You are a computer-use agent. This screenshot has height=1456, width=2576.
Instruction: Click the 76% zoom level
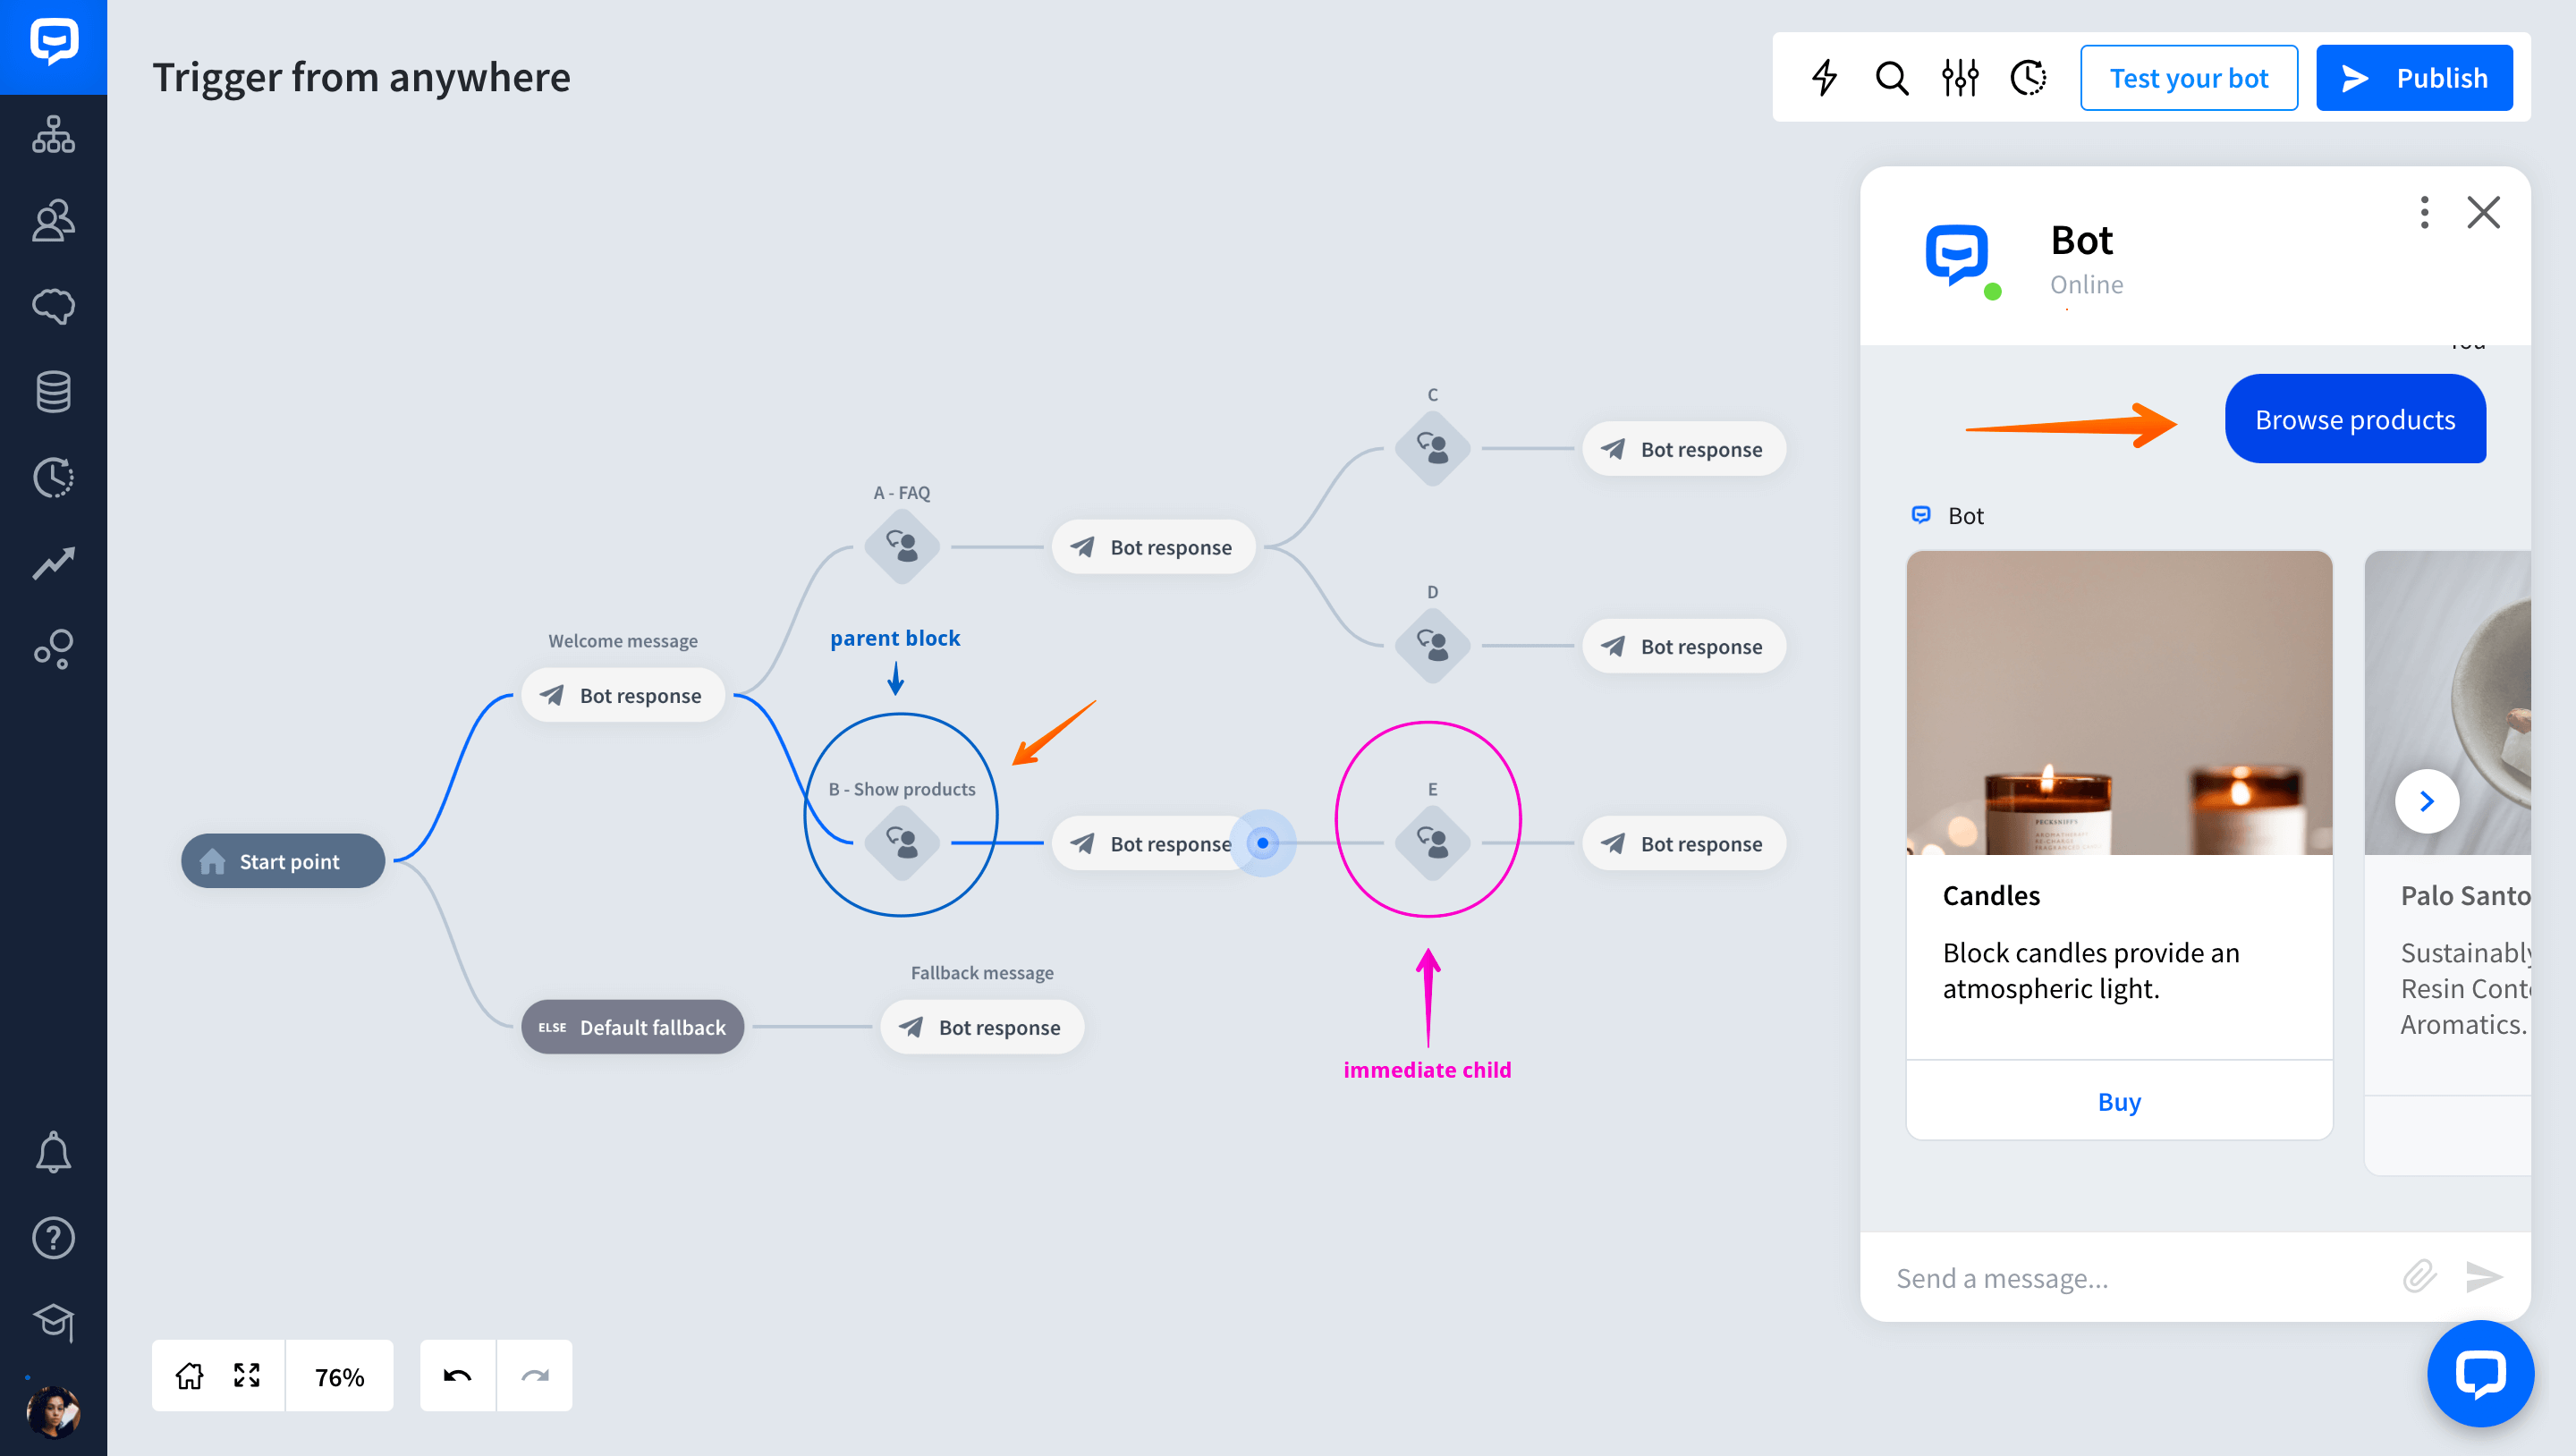(340, 1377)
